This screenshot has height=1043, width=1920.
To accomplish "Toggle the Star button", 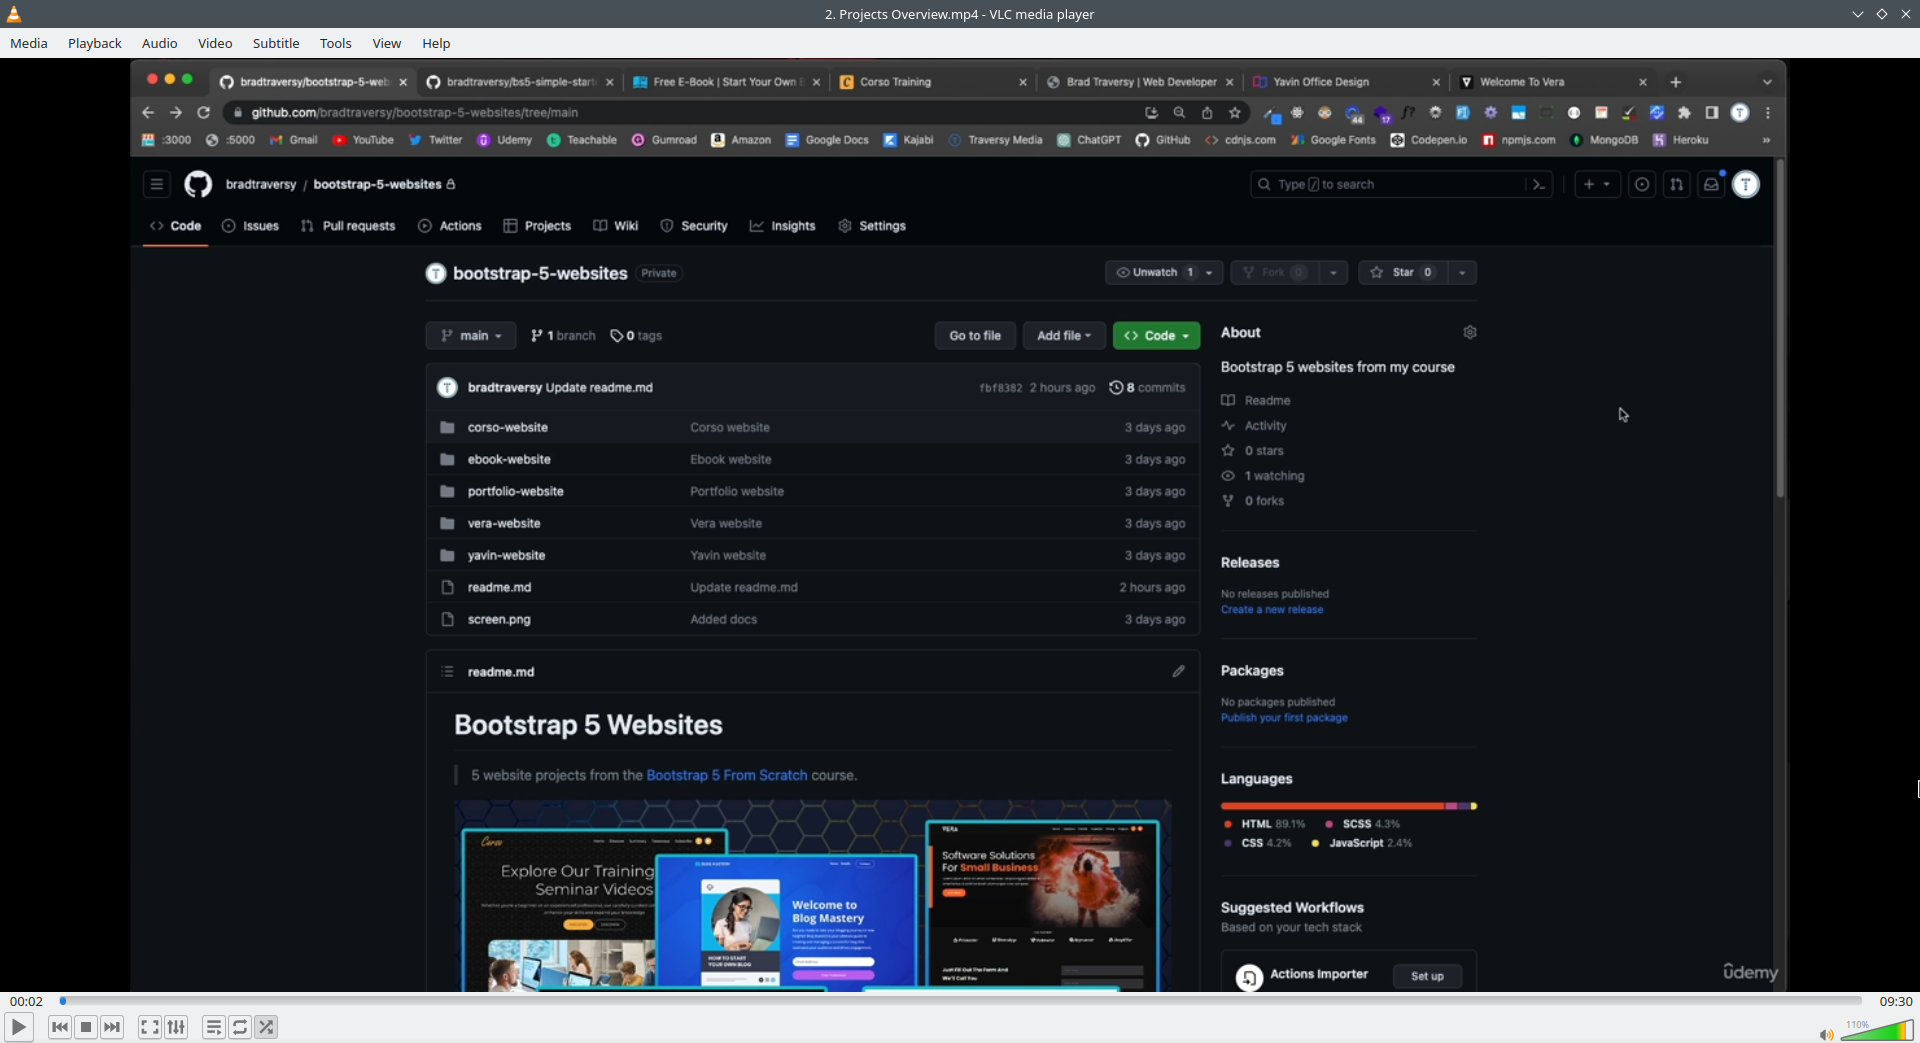I will (1404, 272).
